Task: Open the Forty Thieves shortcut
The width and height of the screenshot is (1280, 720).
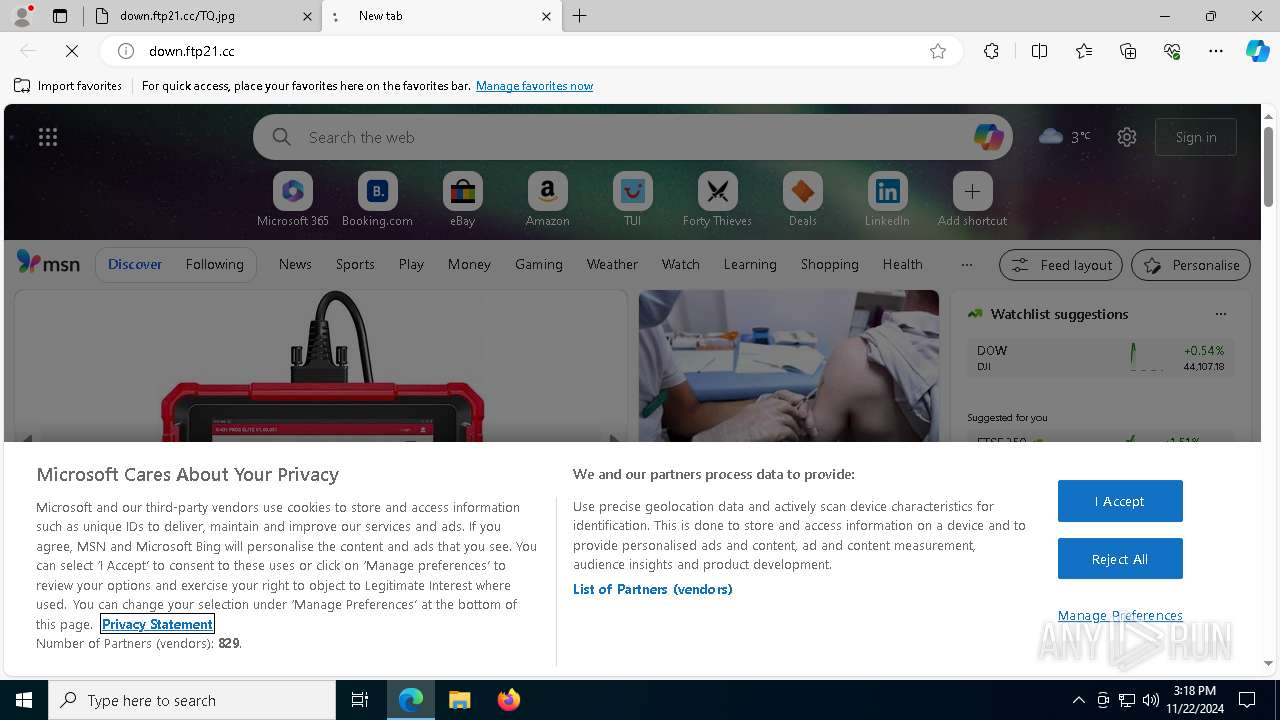Action: [x=717, y=200]
